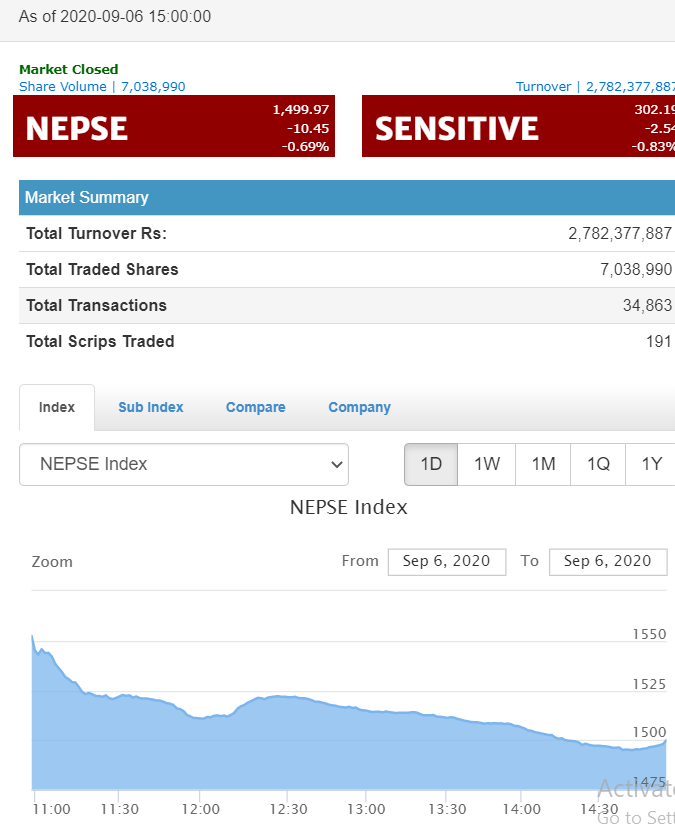Select the 1D range button
Screen dimensions: 675x829
point(431,464)
